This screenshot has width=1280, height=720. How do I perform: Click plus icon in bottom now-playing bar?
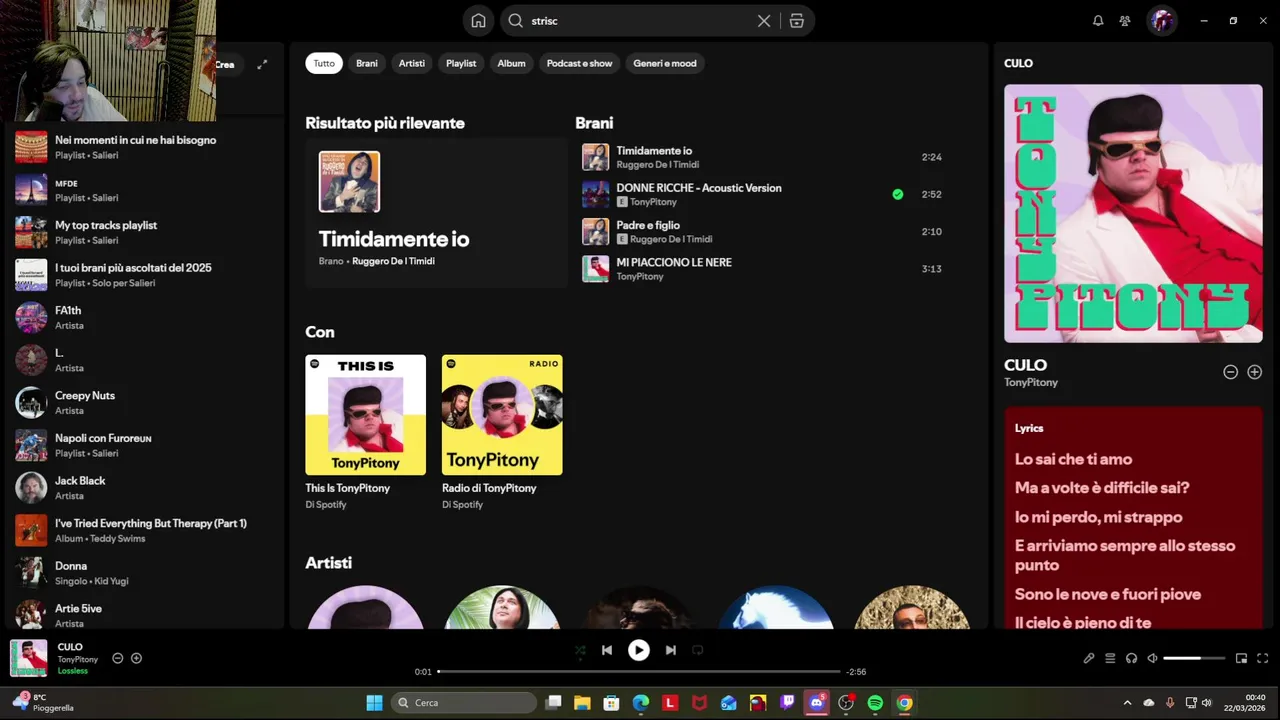136,658
